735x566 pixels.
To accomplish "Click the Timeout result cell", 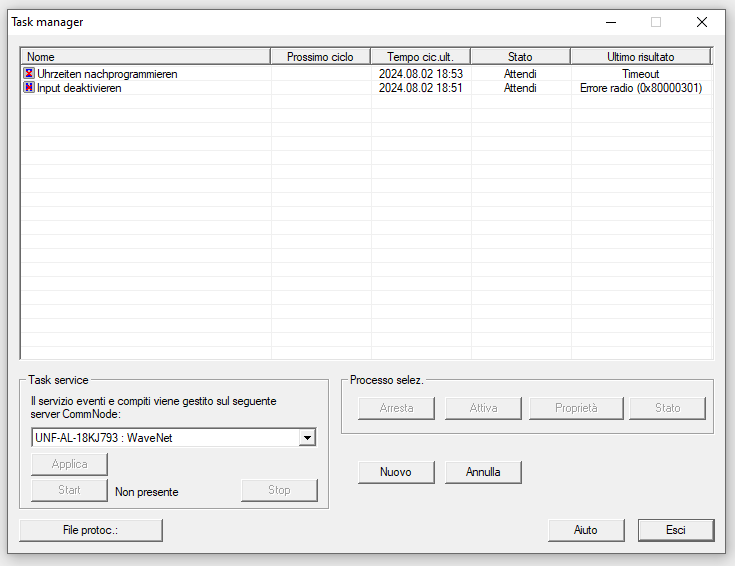I will pos(640,74).
